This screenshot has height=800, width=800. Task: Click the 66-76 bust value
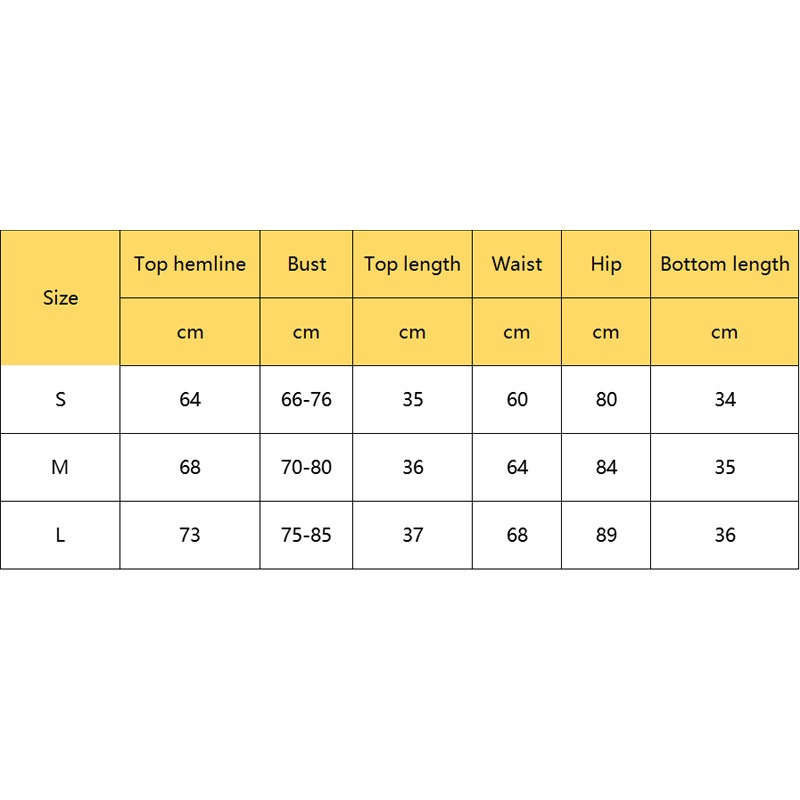tap(306, 399)
